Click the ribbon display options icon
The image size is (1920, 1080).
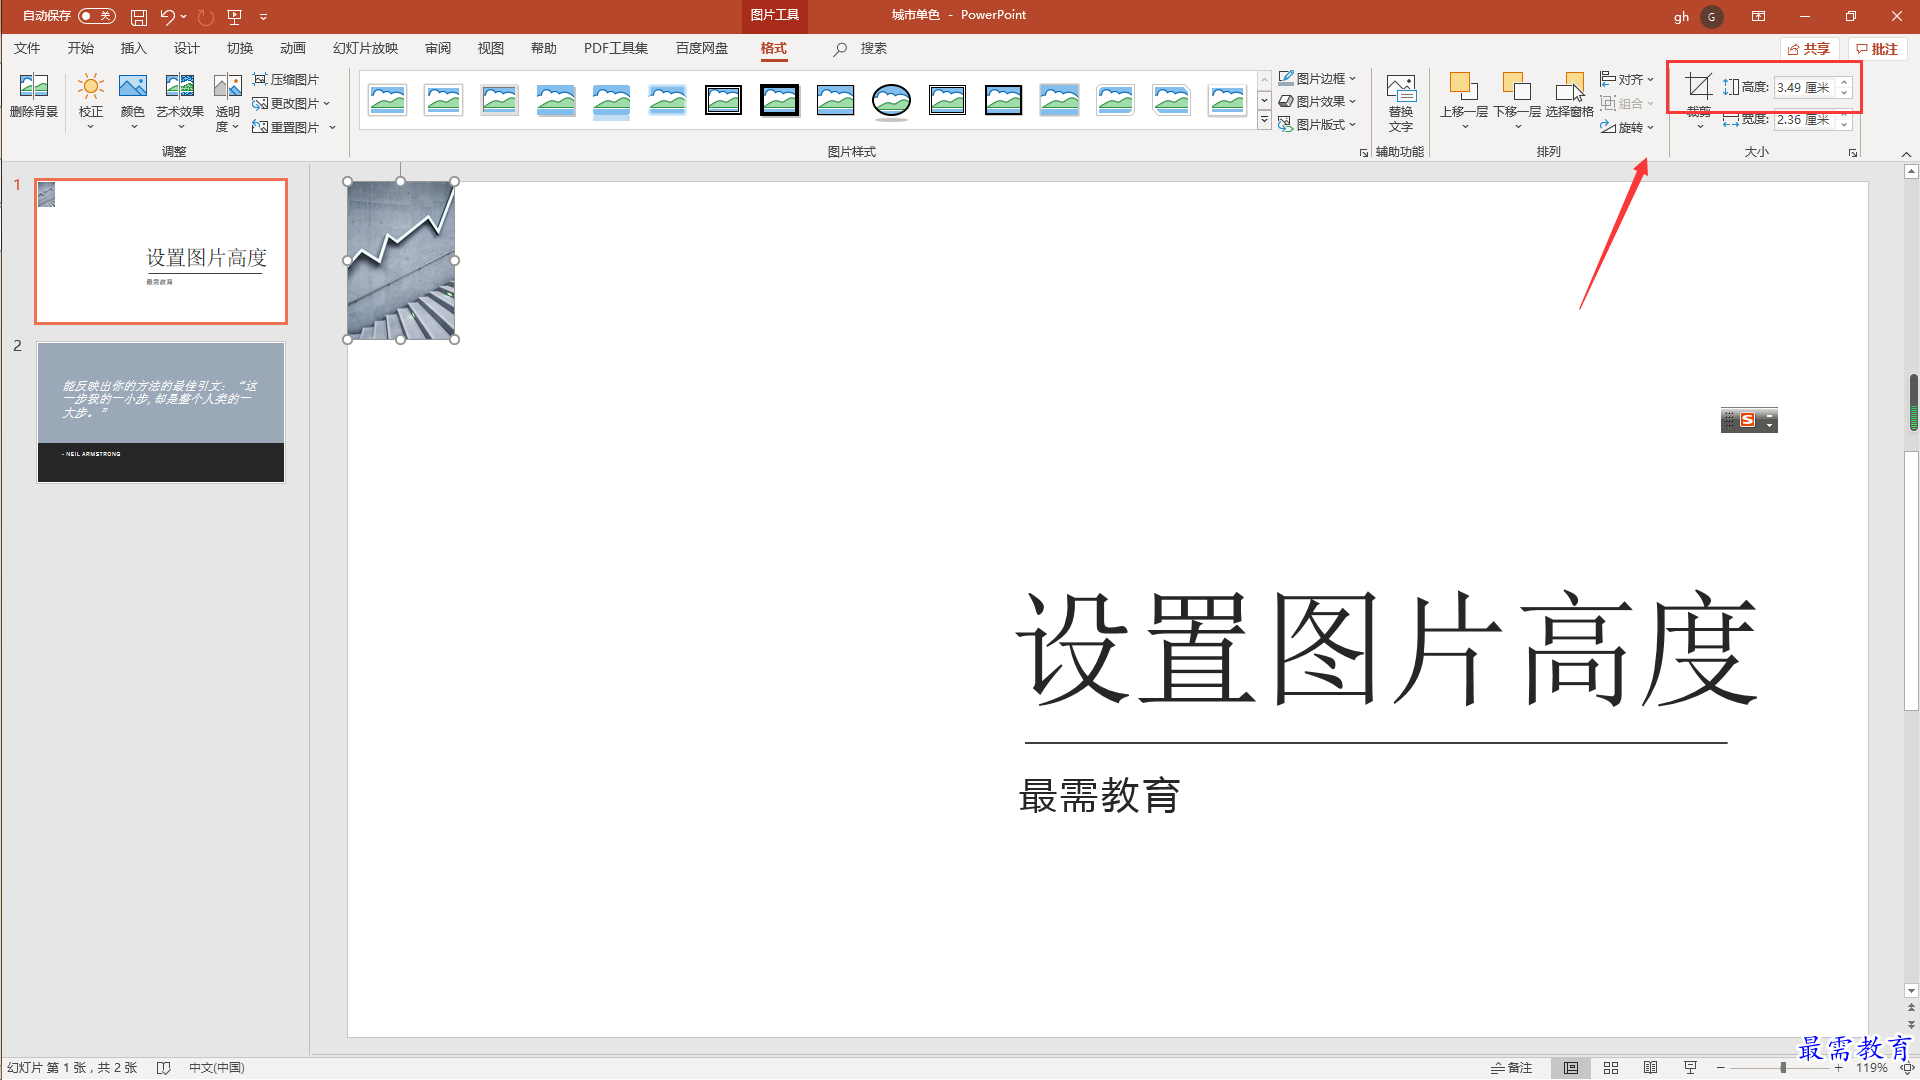point(1758,16)
